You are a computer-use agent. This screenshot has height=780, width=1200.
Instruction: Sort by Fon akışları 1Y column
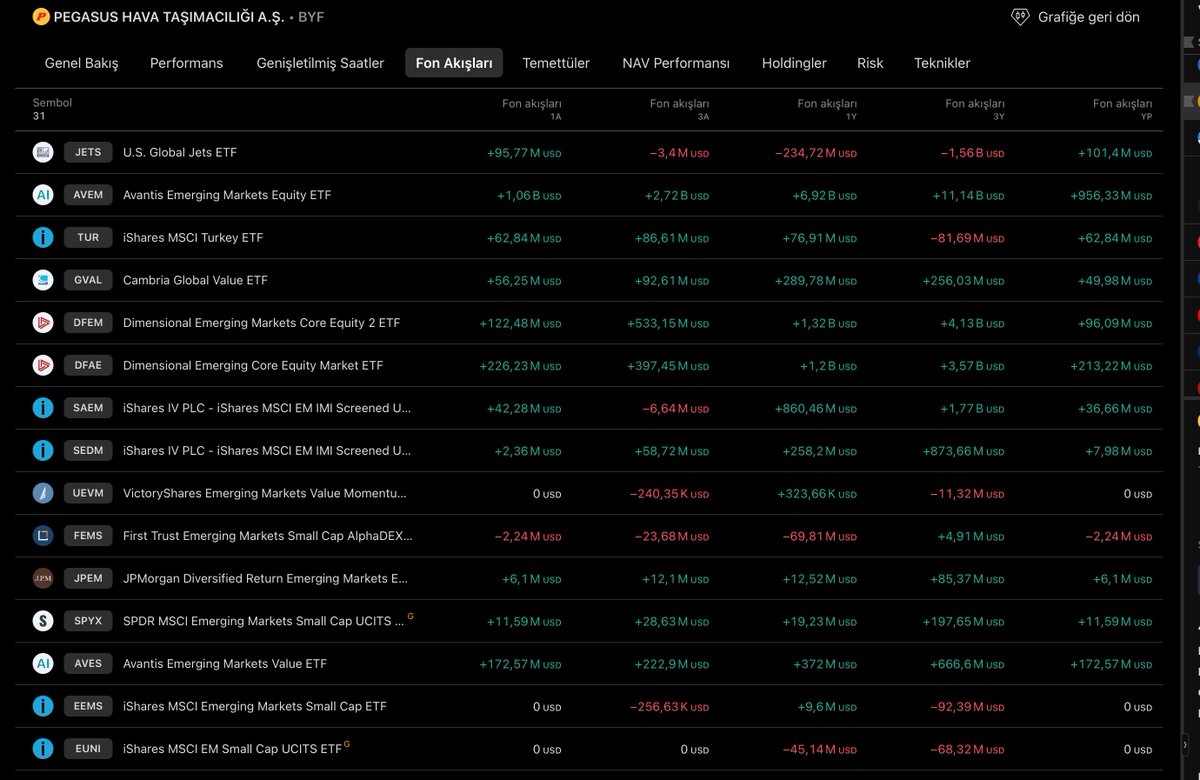click(827, 109)
